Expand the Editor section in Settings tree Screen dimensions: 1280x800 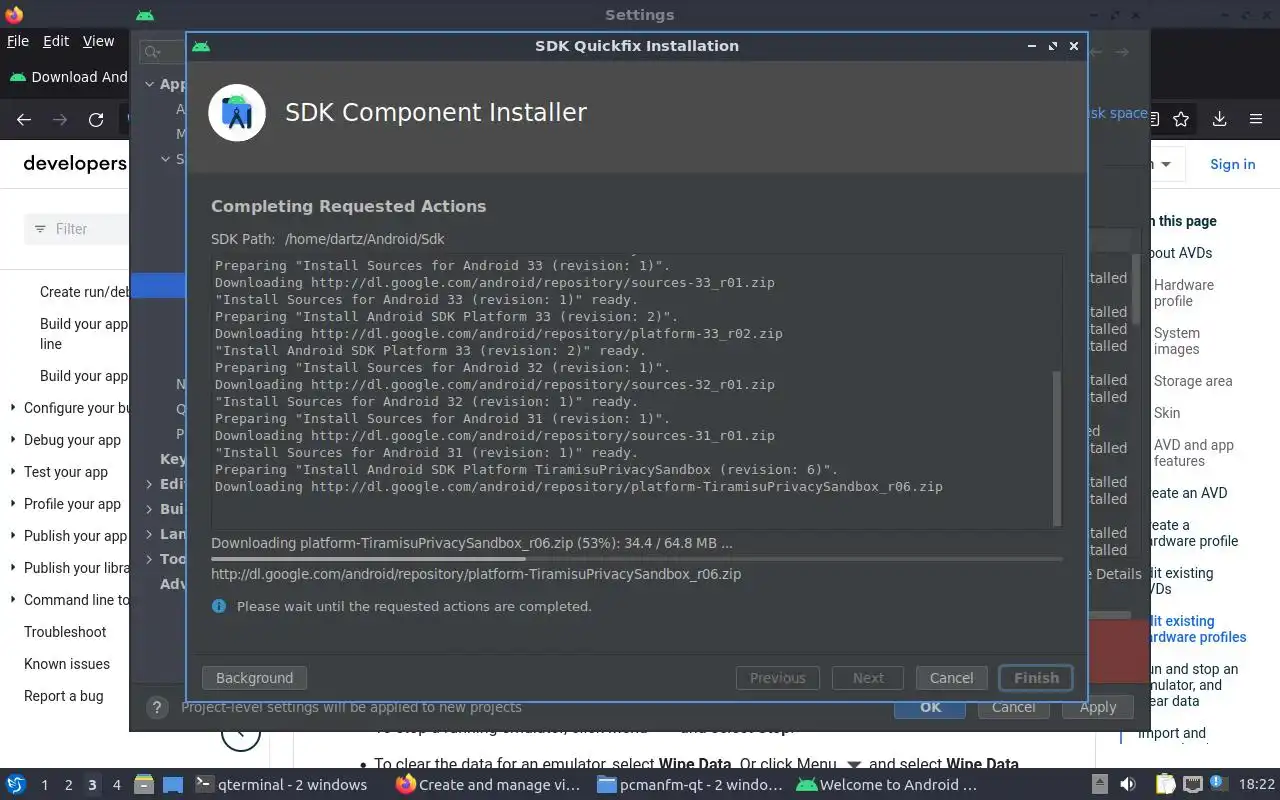[x=150, y=484]
